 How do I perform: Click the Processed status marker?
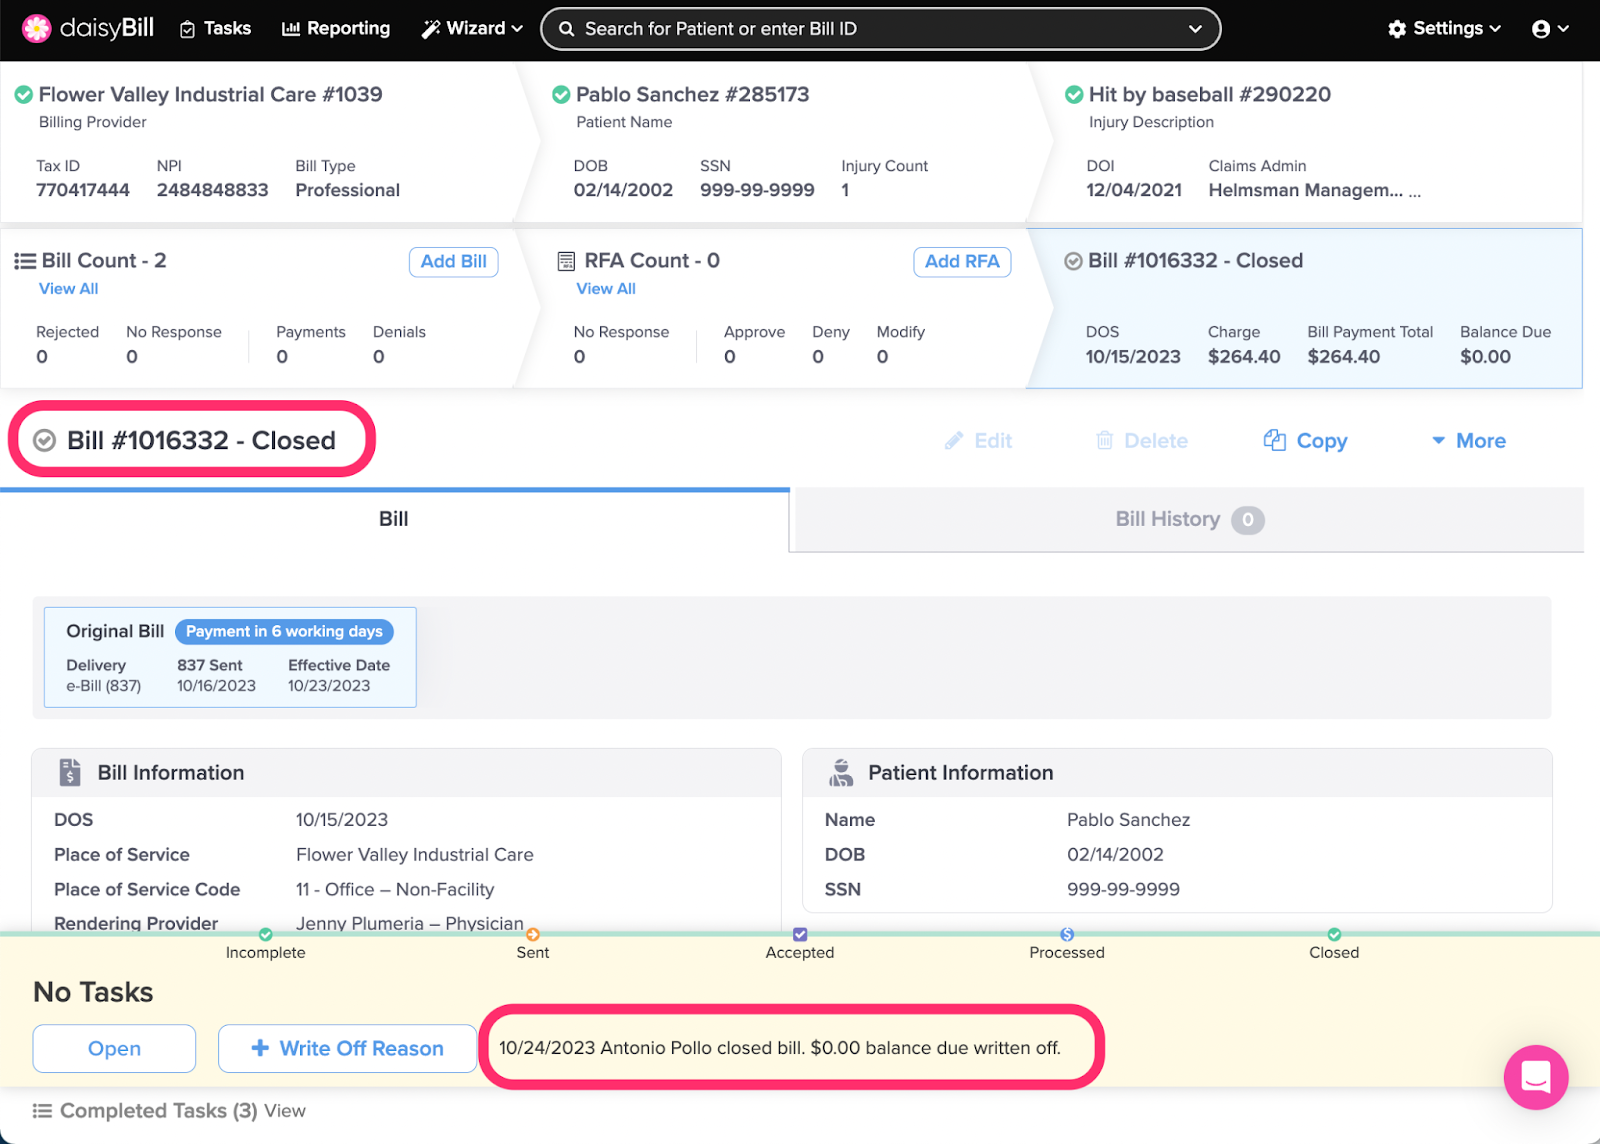point(1067,934)
